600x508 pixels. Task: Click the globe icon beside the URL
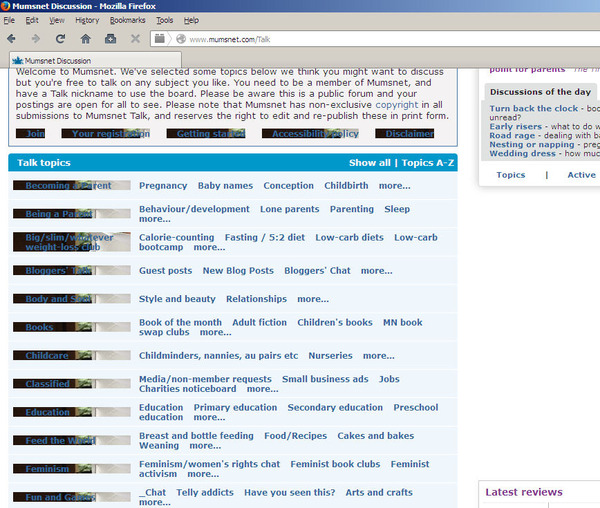(x=181, y=39)
